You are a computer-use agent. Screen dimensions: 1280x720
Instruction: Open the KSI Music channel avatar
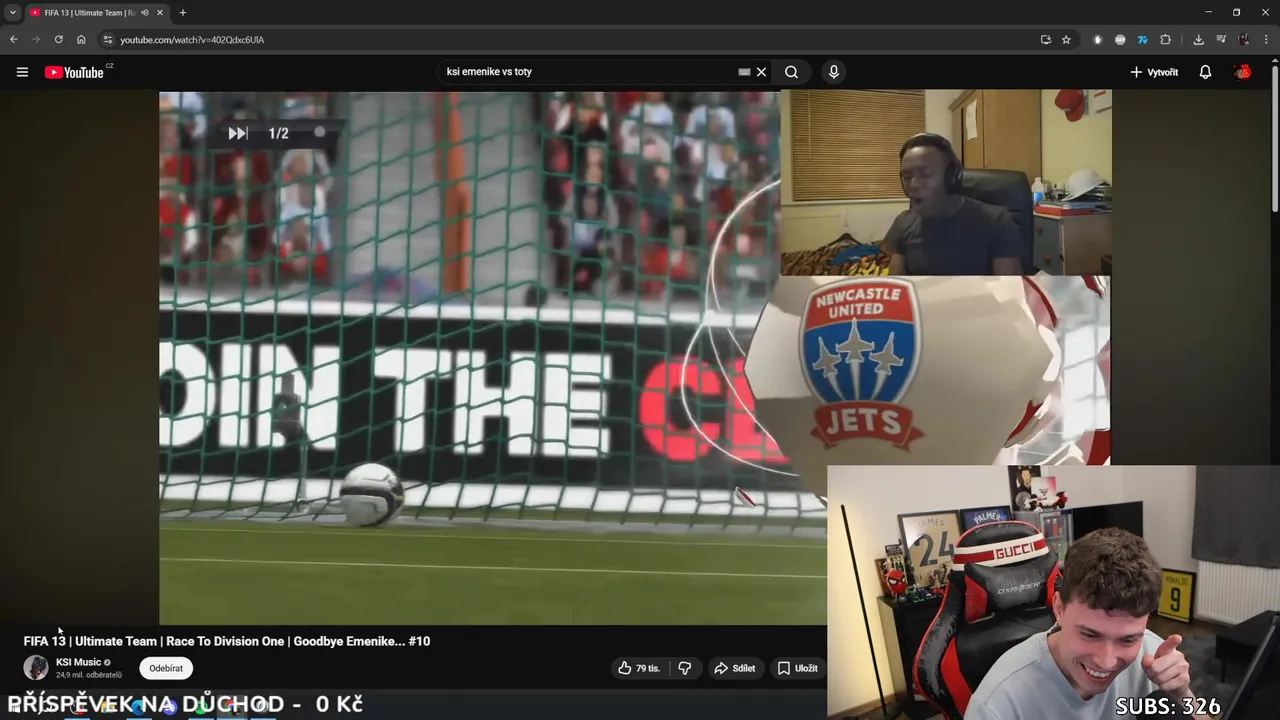click(x=36, y=667)
